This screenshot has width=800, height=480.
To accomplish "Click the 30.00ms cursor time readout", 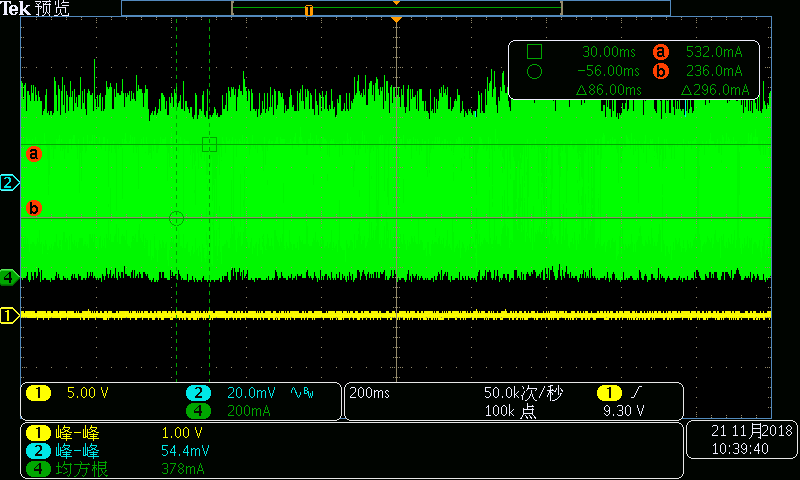I will 609,52.
